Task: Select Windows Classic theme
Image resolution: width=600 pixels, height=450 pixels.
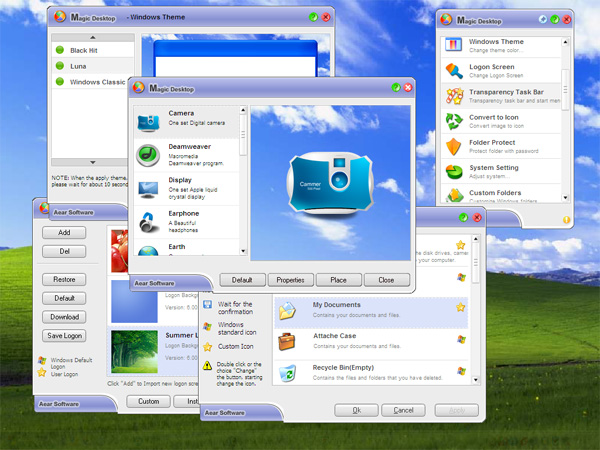Action: [93, 82]
